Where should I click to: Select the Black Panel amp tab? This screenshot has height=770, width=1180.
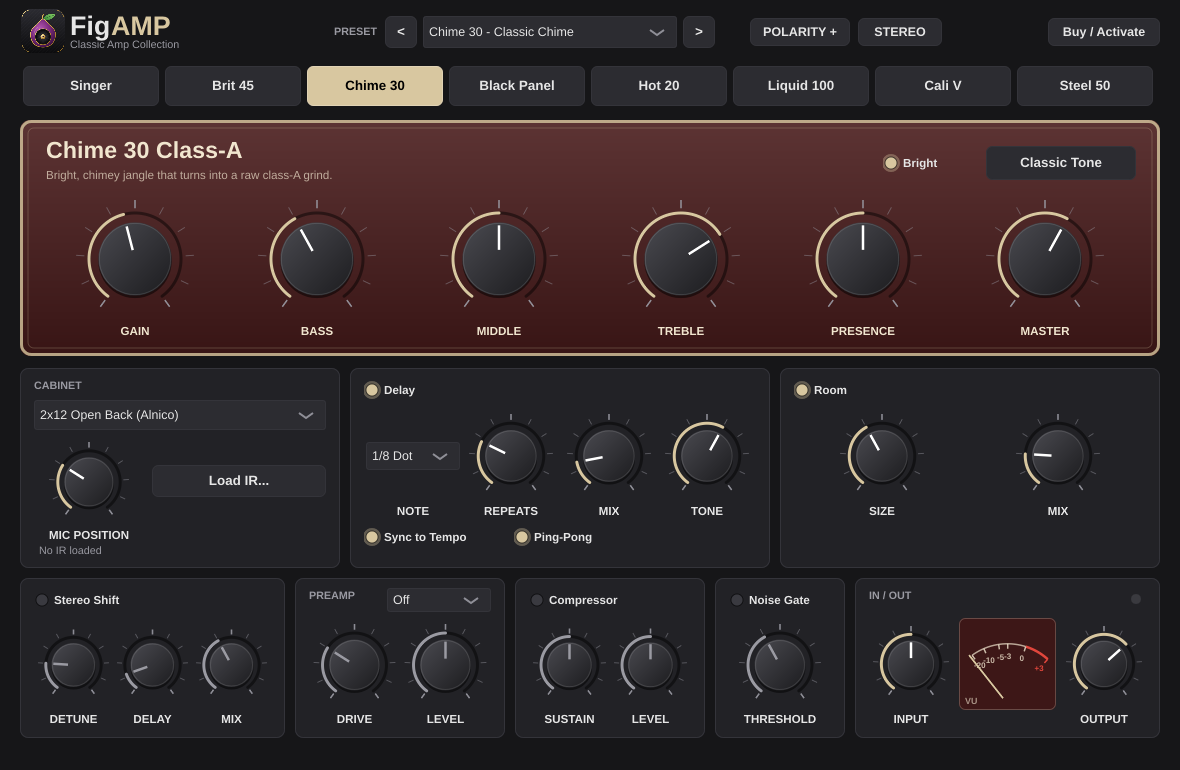pos(517,86)
